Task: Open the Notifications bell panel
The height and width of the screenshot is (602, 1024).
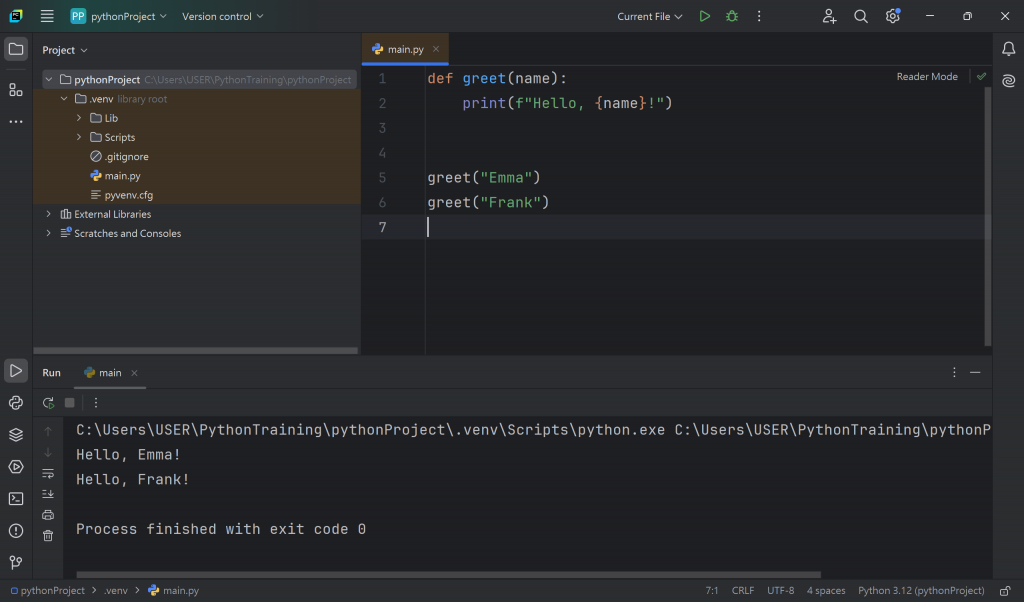Action: point(1008,49)
